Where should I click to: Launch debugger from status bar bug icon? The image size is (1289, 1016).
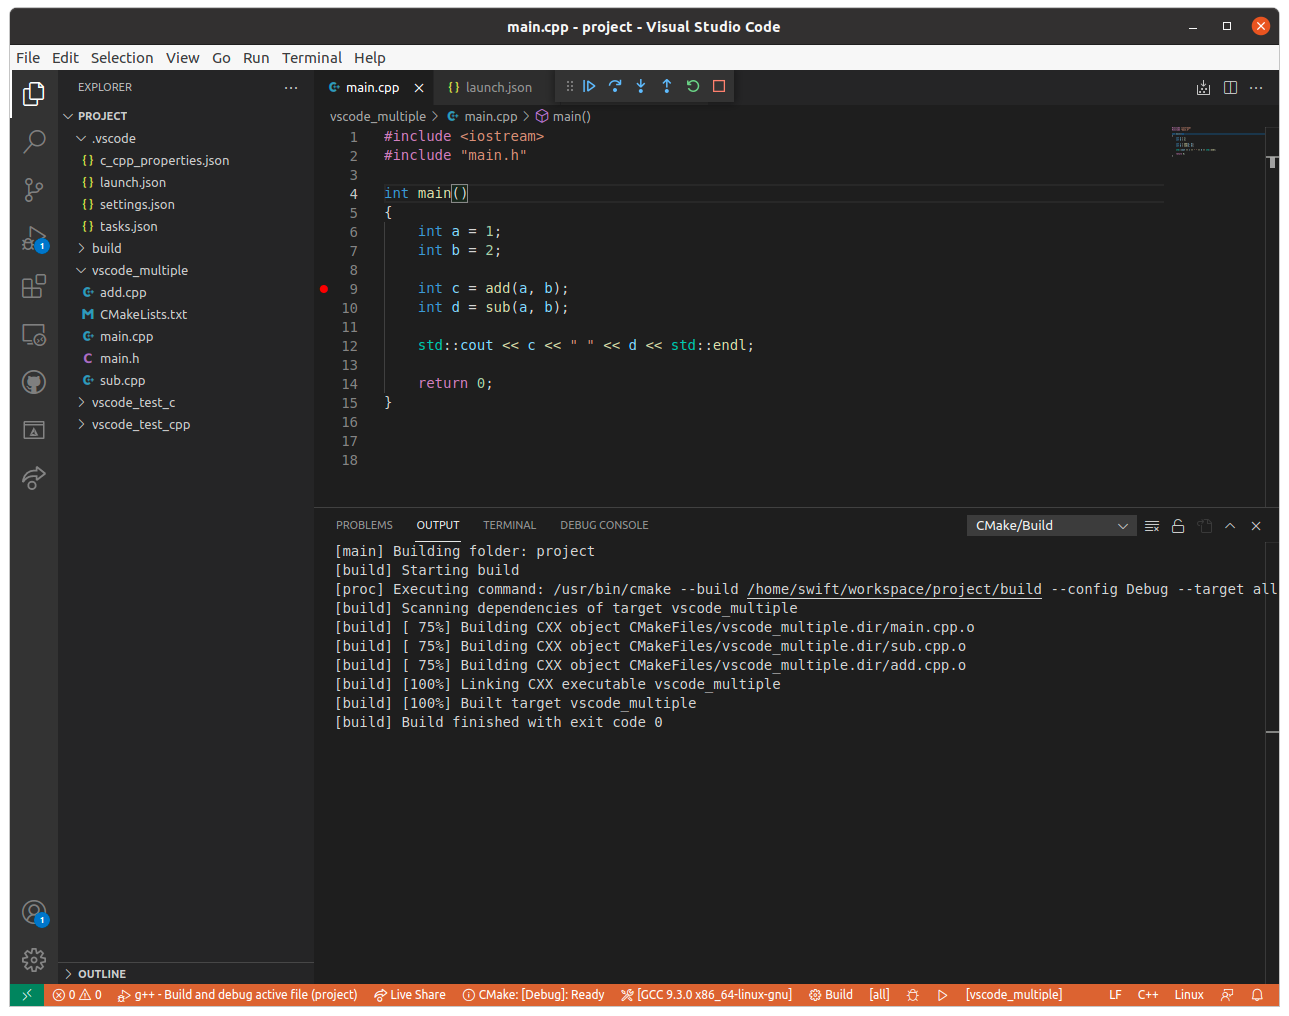point(912,995)
